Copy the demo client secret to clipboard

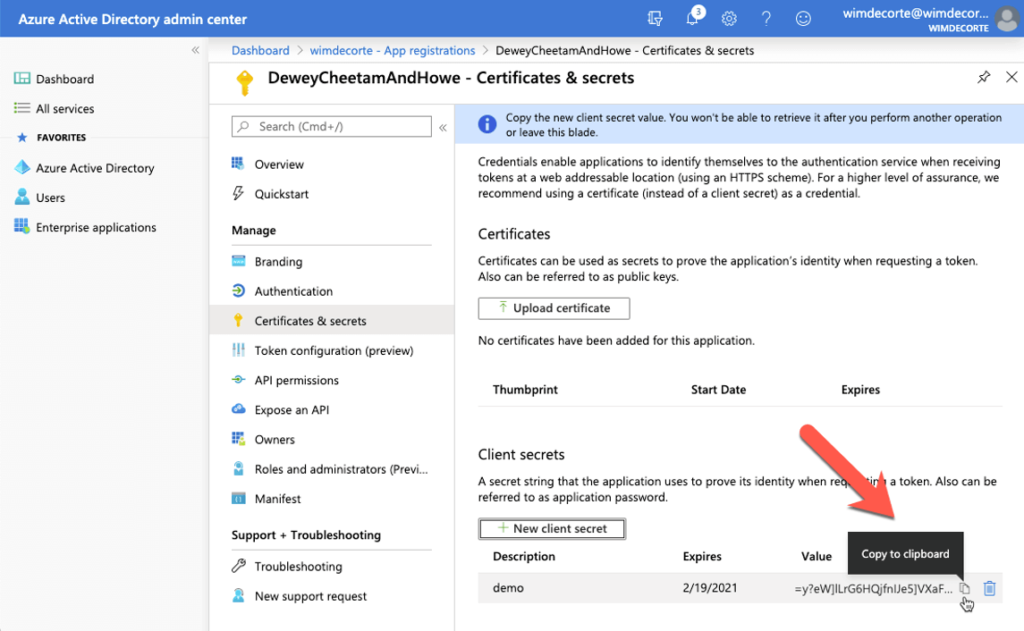click(963, 589)
